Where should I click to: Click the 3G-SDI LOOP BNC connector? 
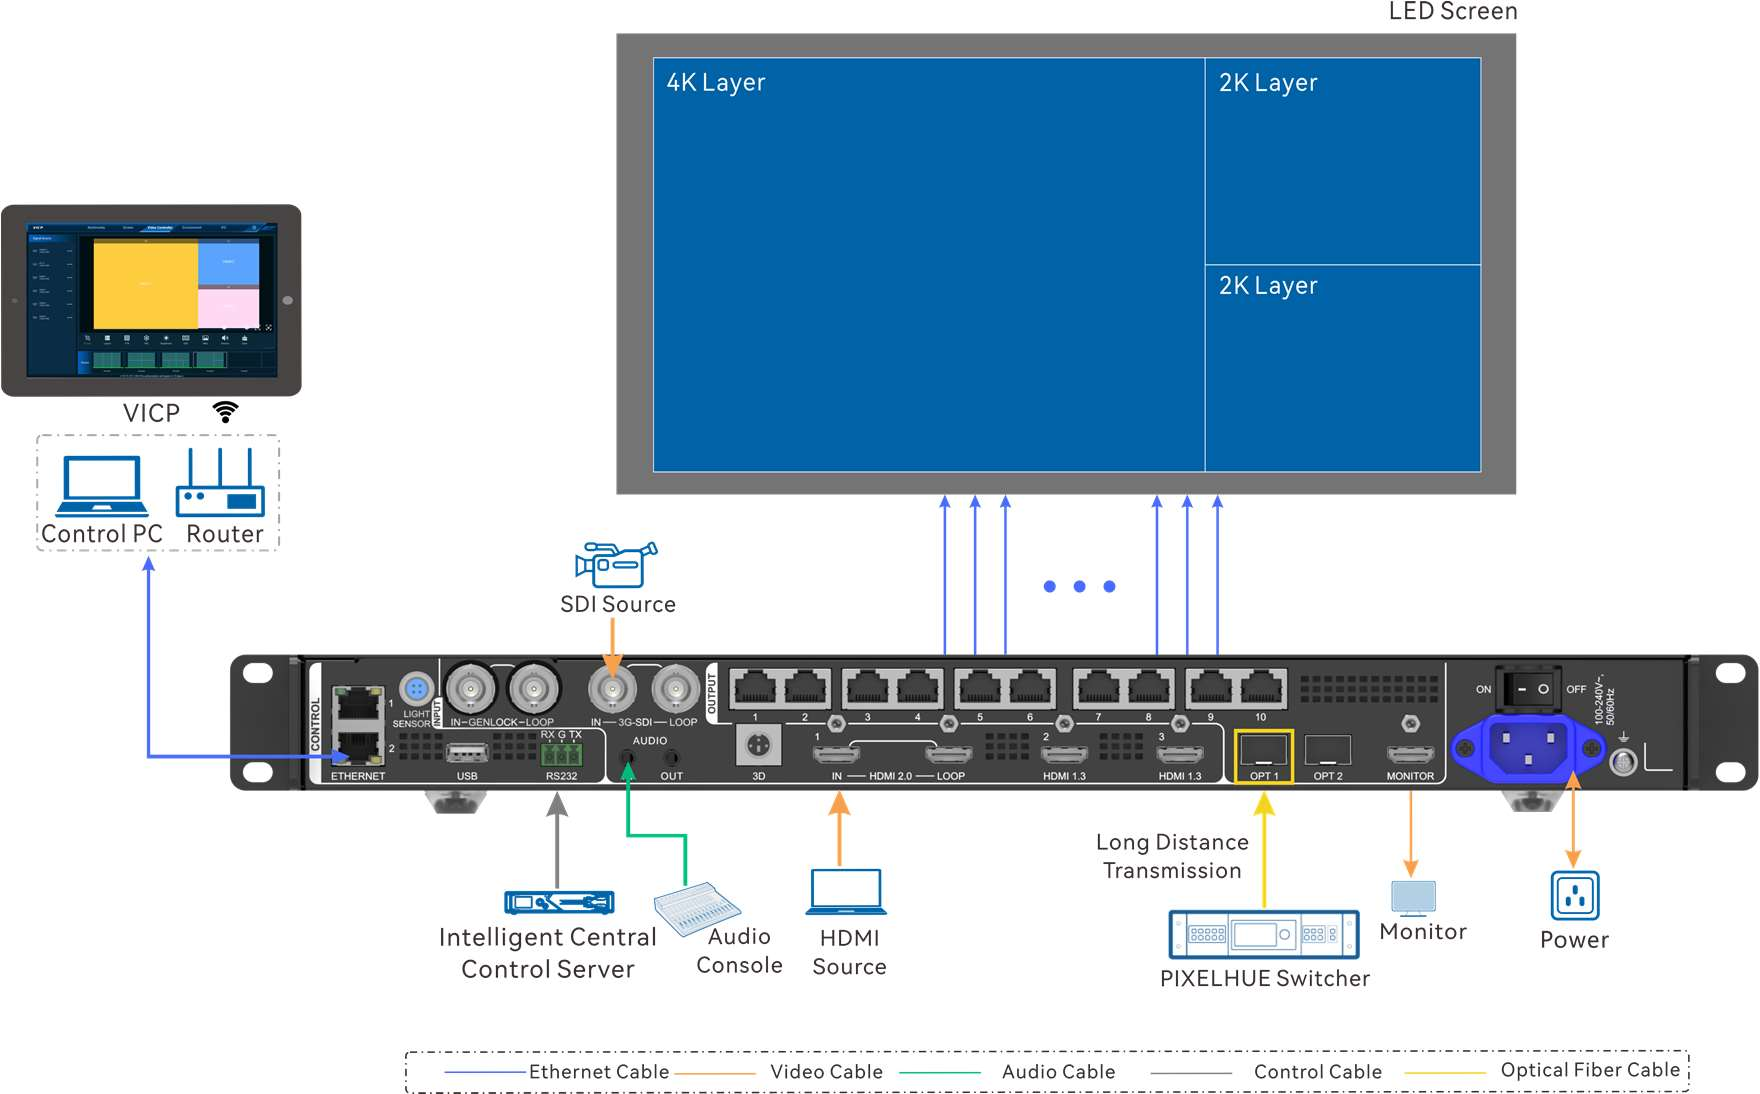pos(676,689)
